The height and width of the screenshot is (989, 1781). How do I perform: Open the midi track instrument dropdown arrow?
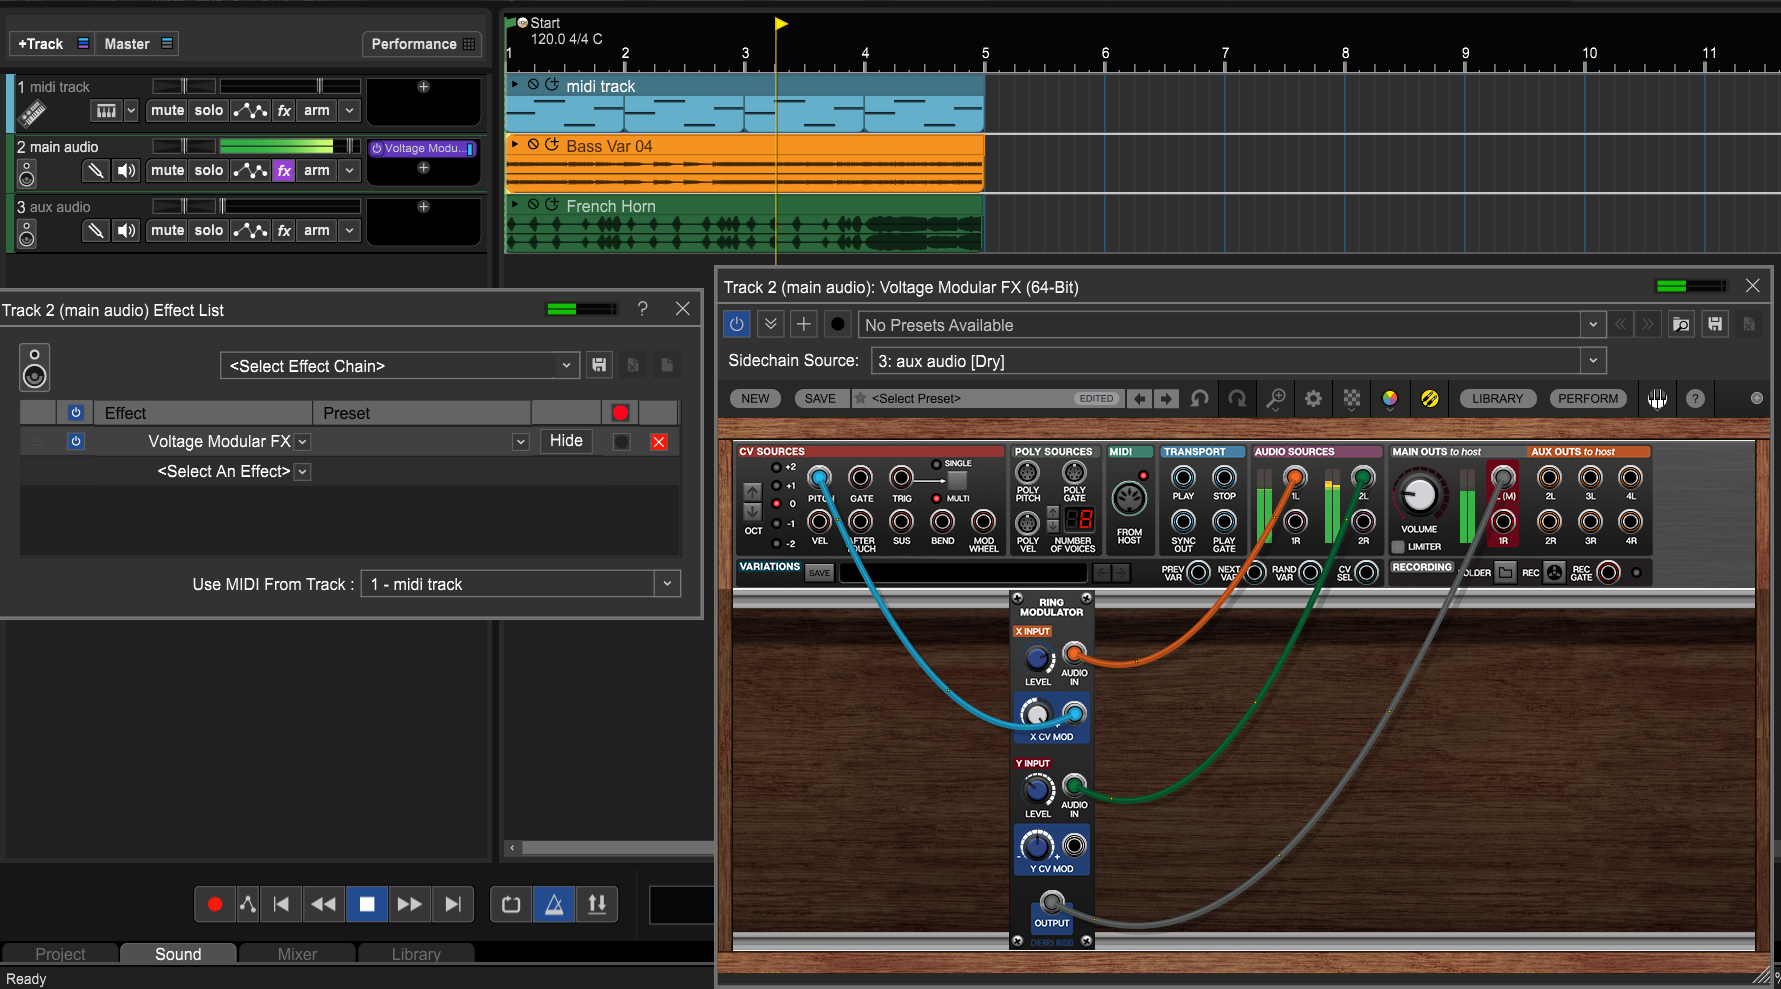click(130, 111)
